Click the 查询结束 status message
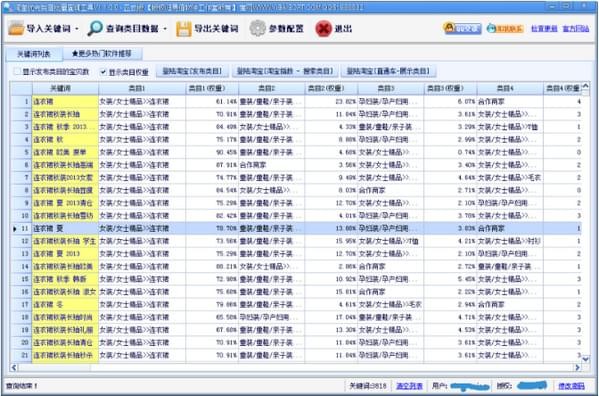Screen dimensions: 599x396 coord(21,386)
